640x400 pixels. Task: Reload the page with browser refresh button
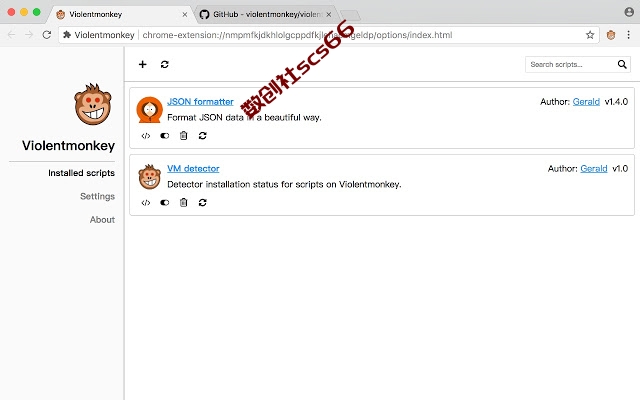[x=47, y=35]
